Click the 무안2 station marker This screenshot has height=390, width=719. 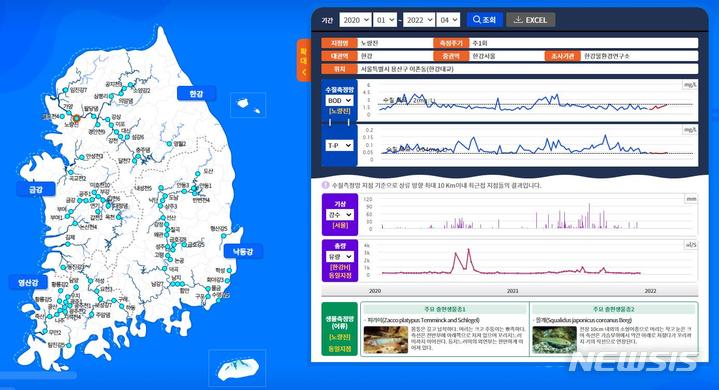tap(45, 331)
